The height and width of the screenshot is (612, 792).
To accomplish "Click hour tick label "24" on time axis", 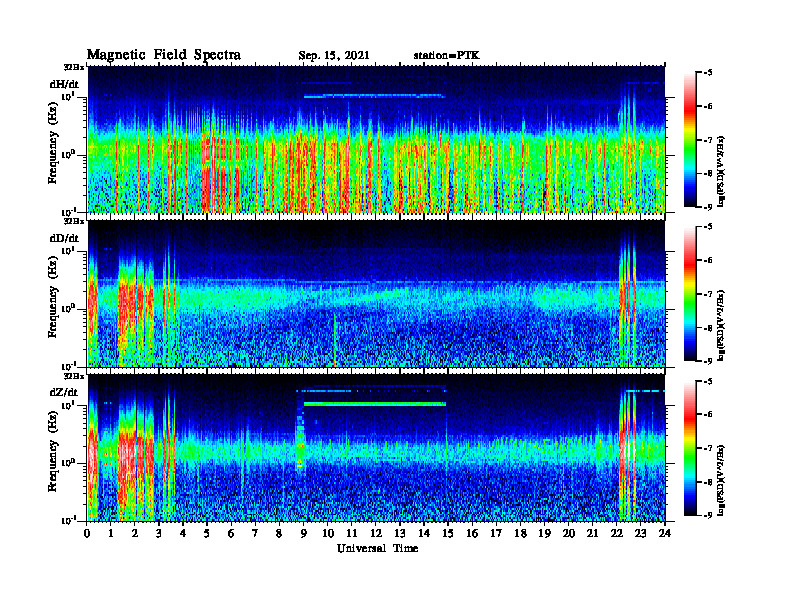I will [x=665, y=534].
